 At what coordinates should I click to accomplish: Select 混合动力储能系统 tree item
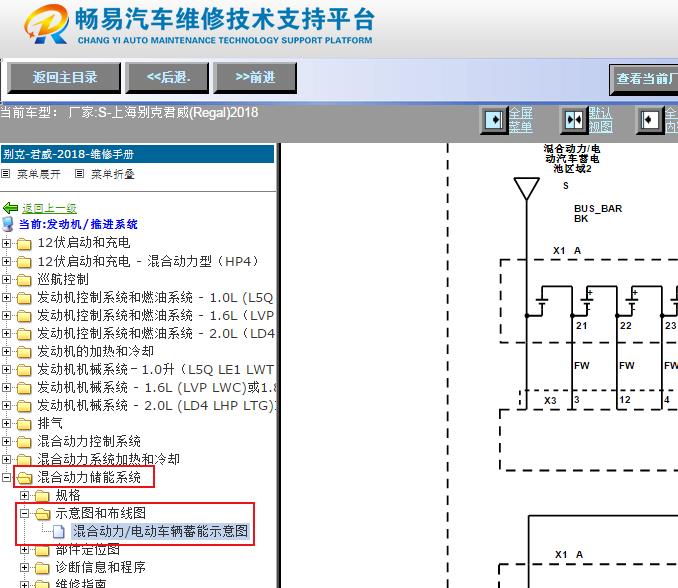(x=89, y=477)
